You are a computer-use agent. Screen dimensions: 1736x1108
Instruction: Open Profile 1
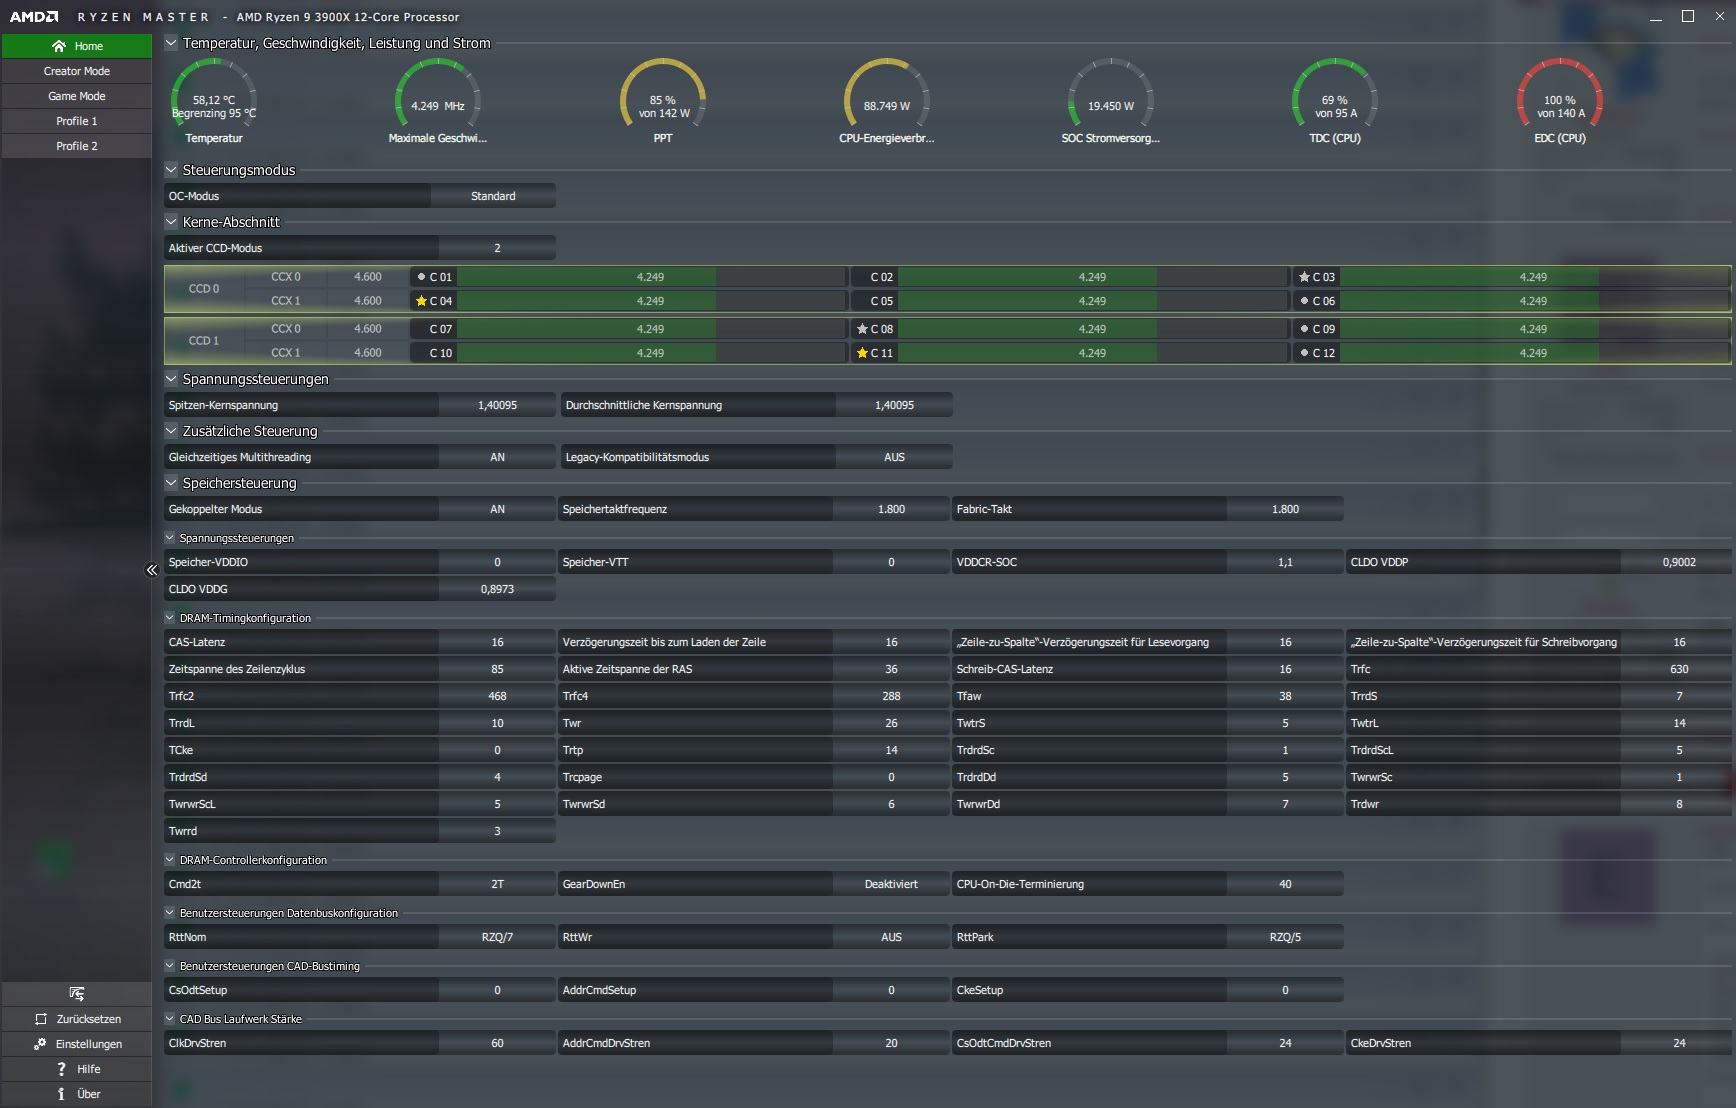[x=77, y=121]
